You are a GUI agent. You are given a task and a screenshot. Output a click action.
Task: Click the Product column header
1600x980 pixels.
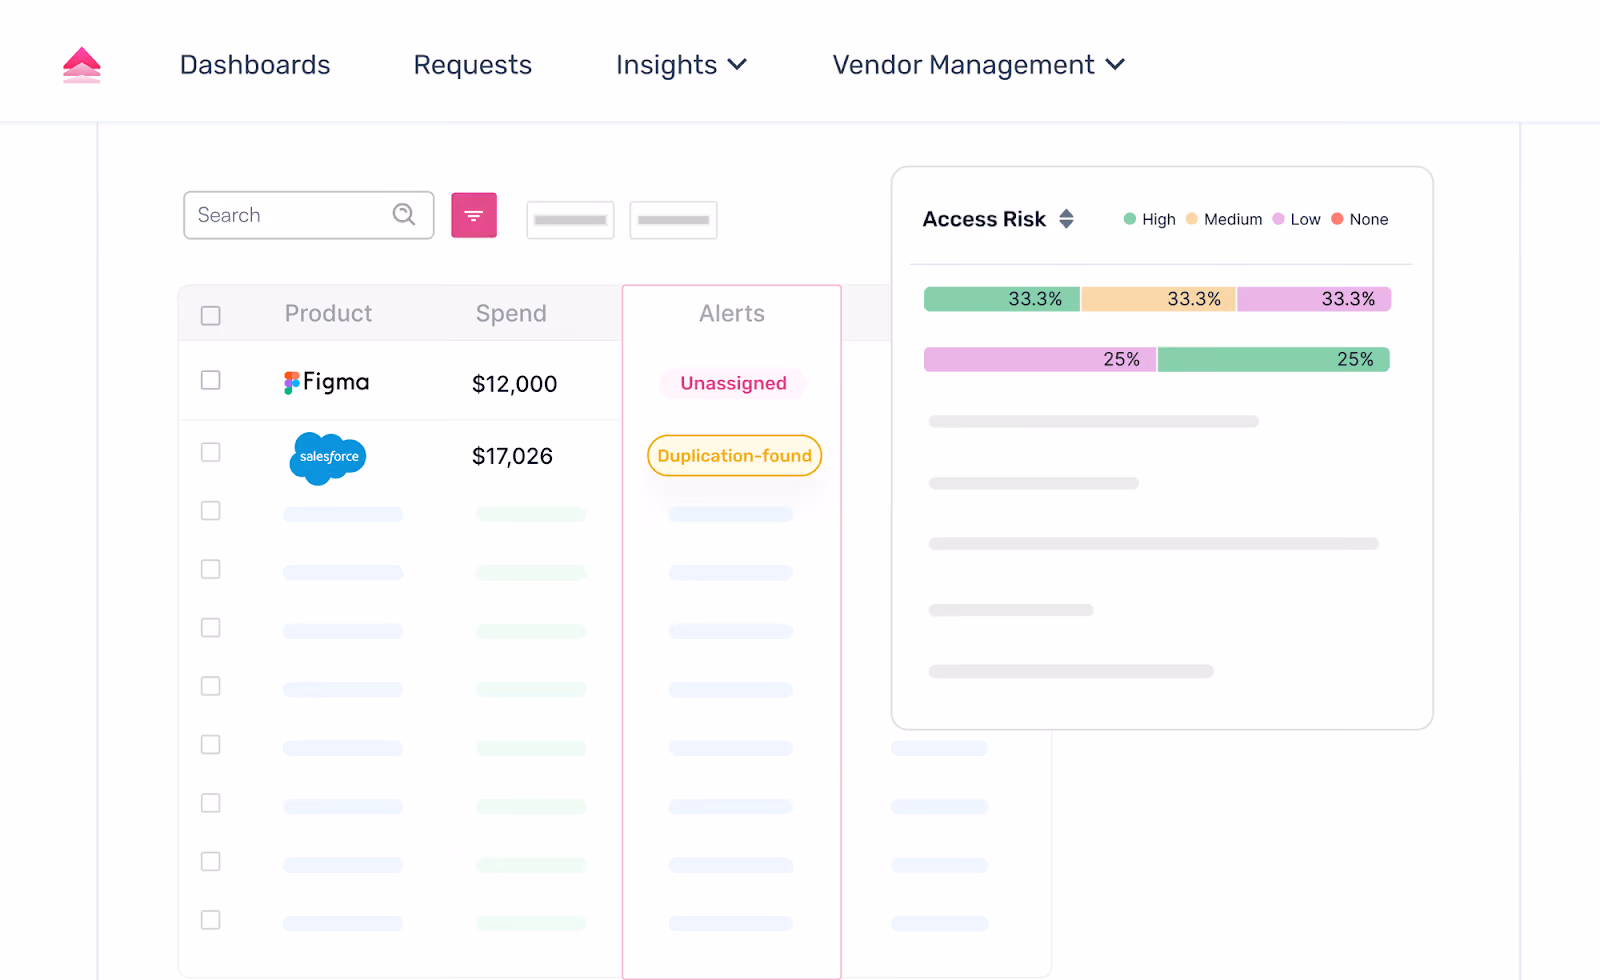(328, 314)
